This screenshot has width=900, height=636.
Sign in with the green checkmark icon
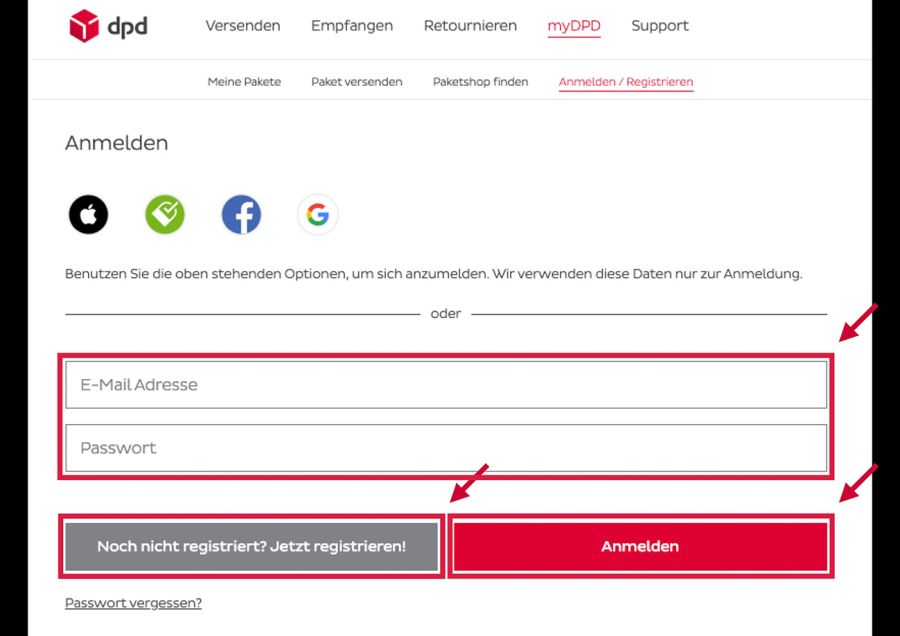pyautogui.click(x=165, y=215)
